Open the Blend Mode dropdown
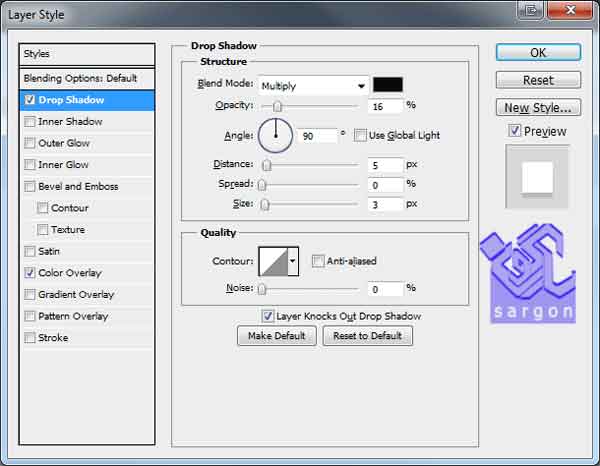Viewport: 600px width, 466px height. coord(313,86)
